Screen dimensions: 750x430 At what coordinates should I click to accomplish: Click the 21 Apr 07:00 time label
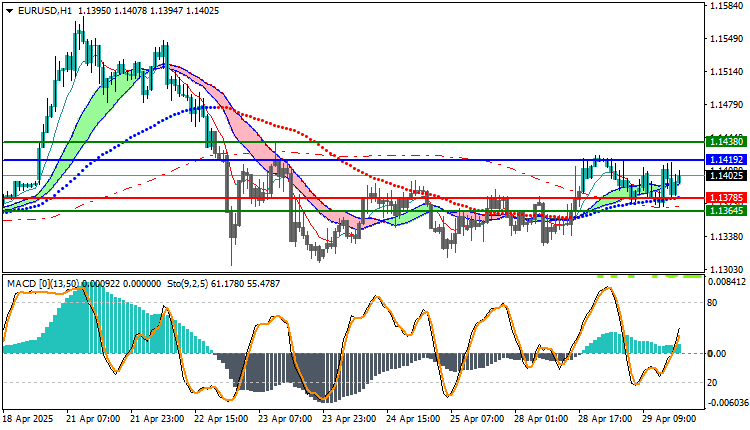coord(93,419)
